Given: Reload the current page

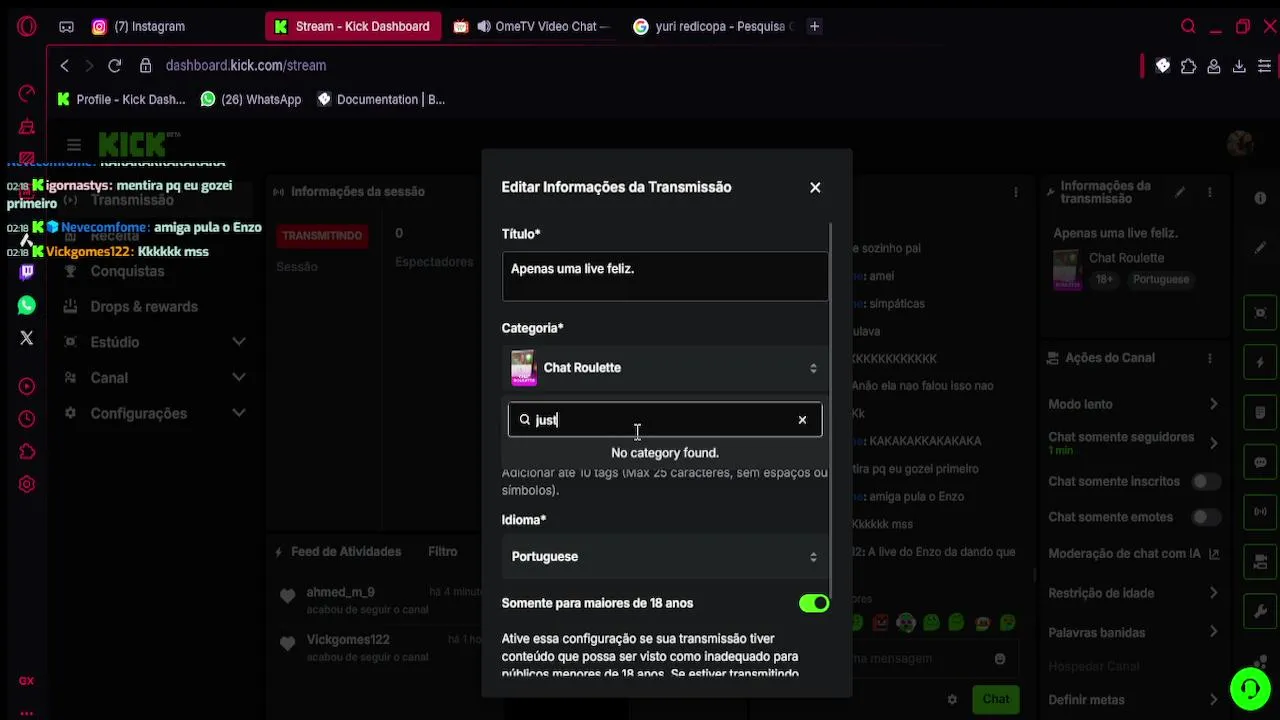Looking at the screenshot, I should (115, 65).
